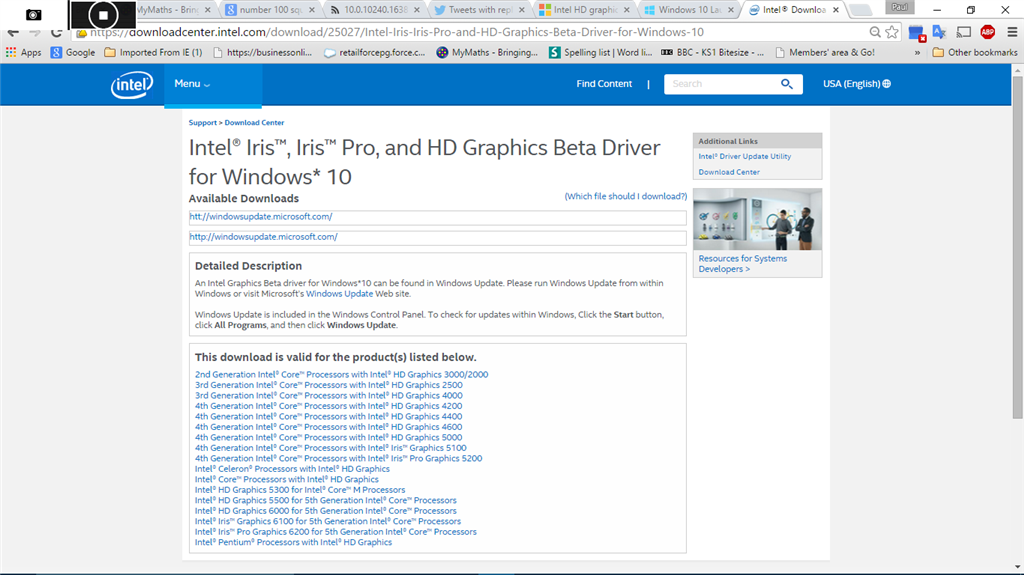Close the Tweets with replies tab
The width and height of the screenshot is (1024, 575).
point(521,10)
